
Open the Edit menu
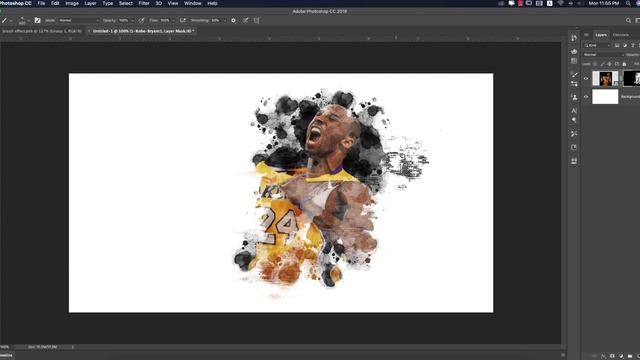click(x=55, y=3)
